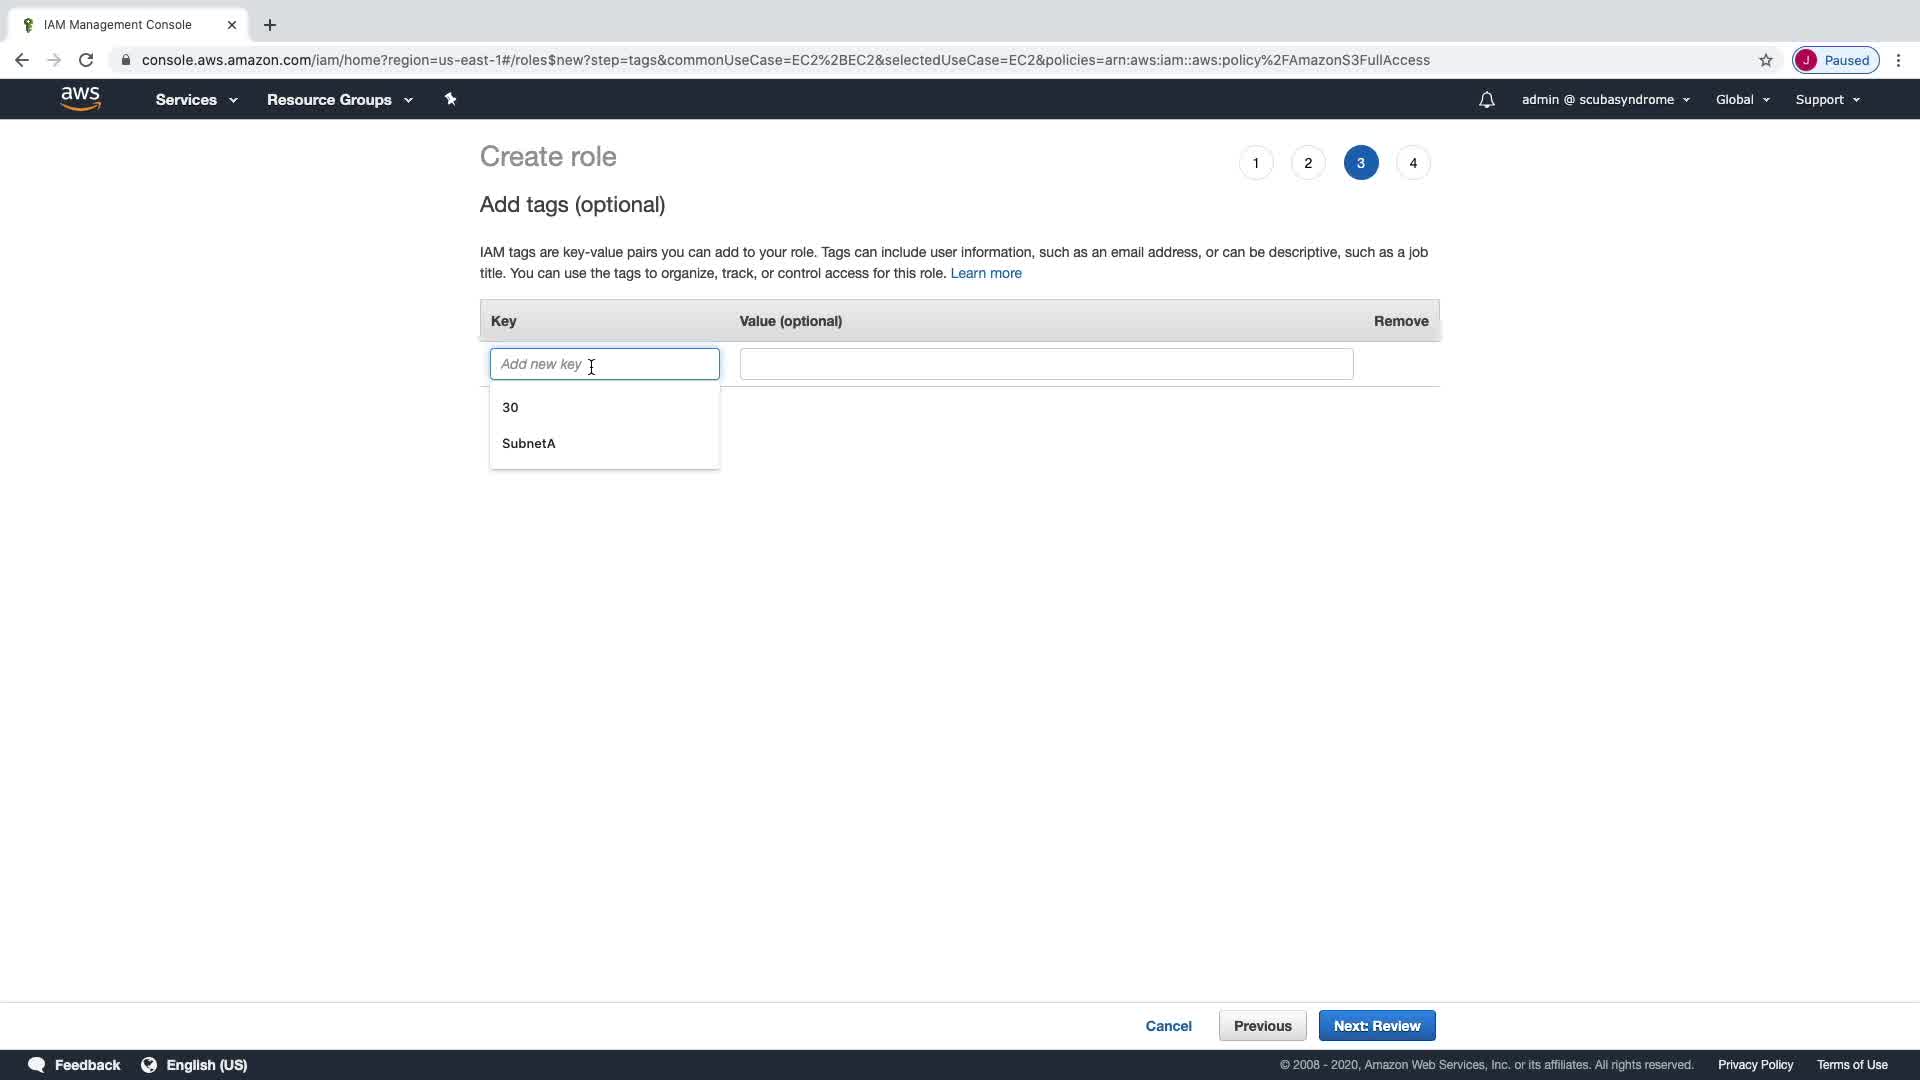The width and height of the screenshot is (1920, 1080).
Task: Select suggested key SubnetA
Action: pos(529,444)
